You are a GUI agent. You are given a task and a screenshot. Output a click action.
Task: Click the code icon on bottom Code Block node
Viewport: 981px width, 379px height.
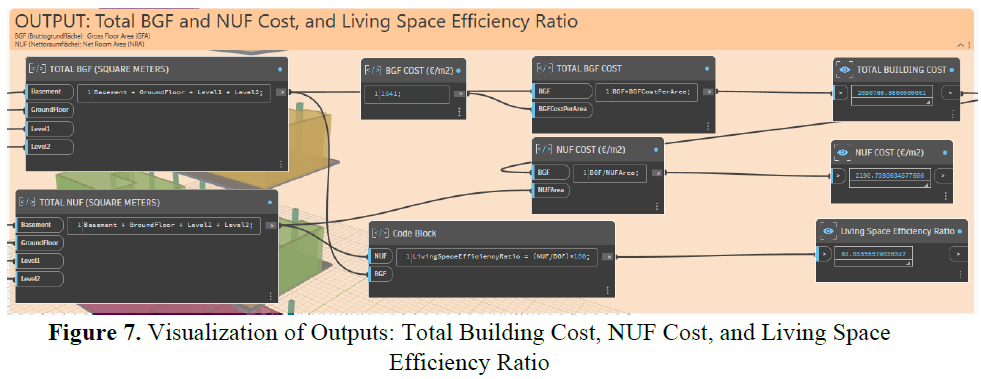click(380, 233)
